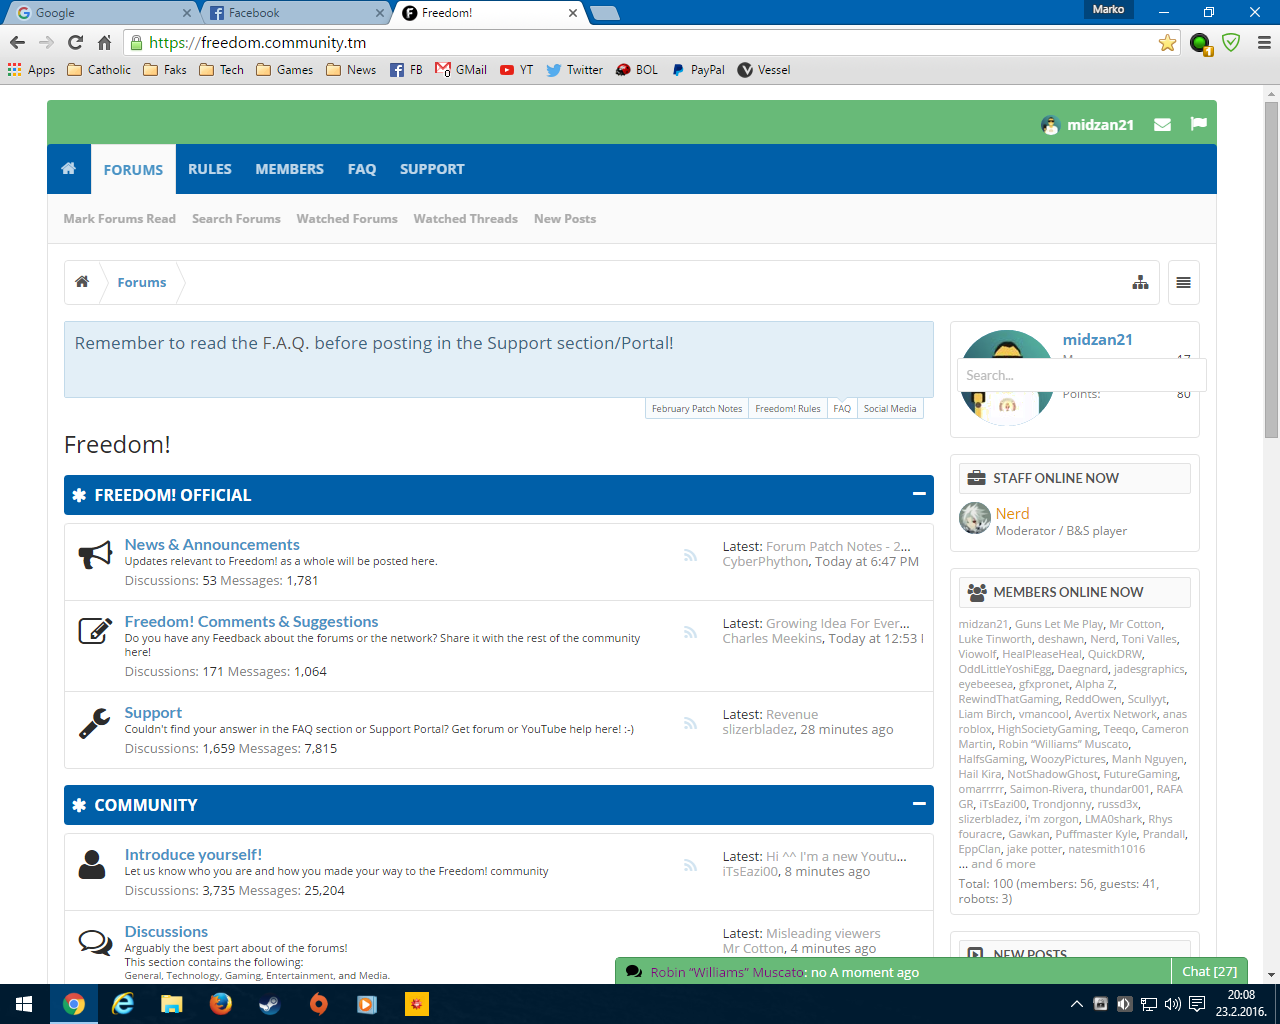This screenshot has width=1280, height=1024.
Task: Click the breadcrumb home icon
Action: coord(82,282)
